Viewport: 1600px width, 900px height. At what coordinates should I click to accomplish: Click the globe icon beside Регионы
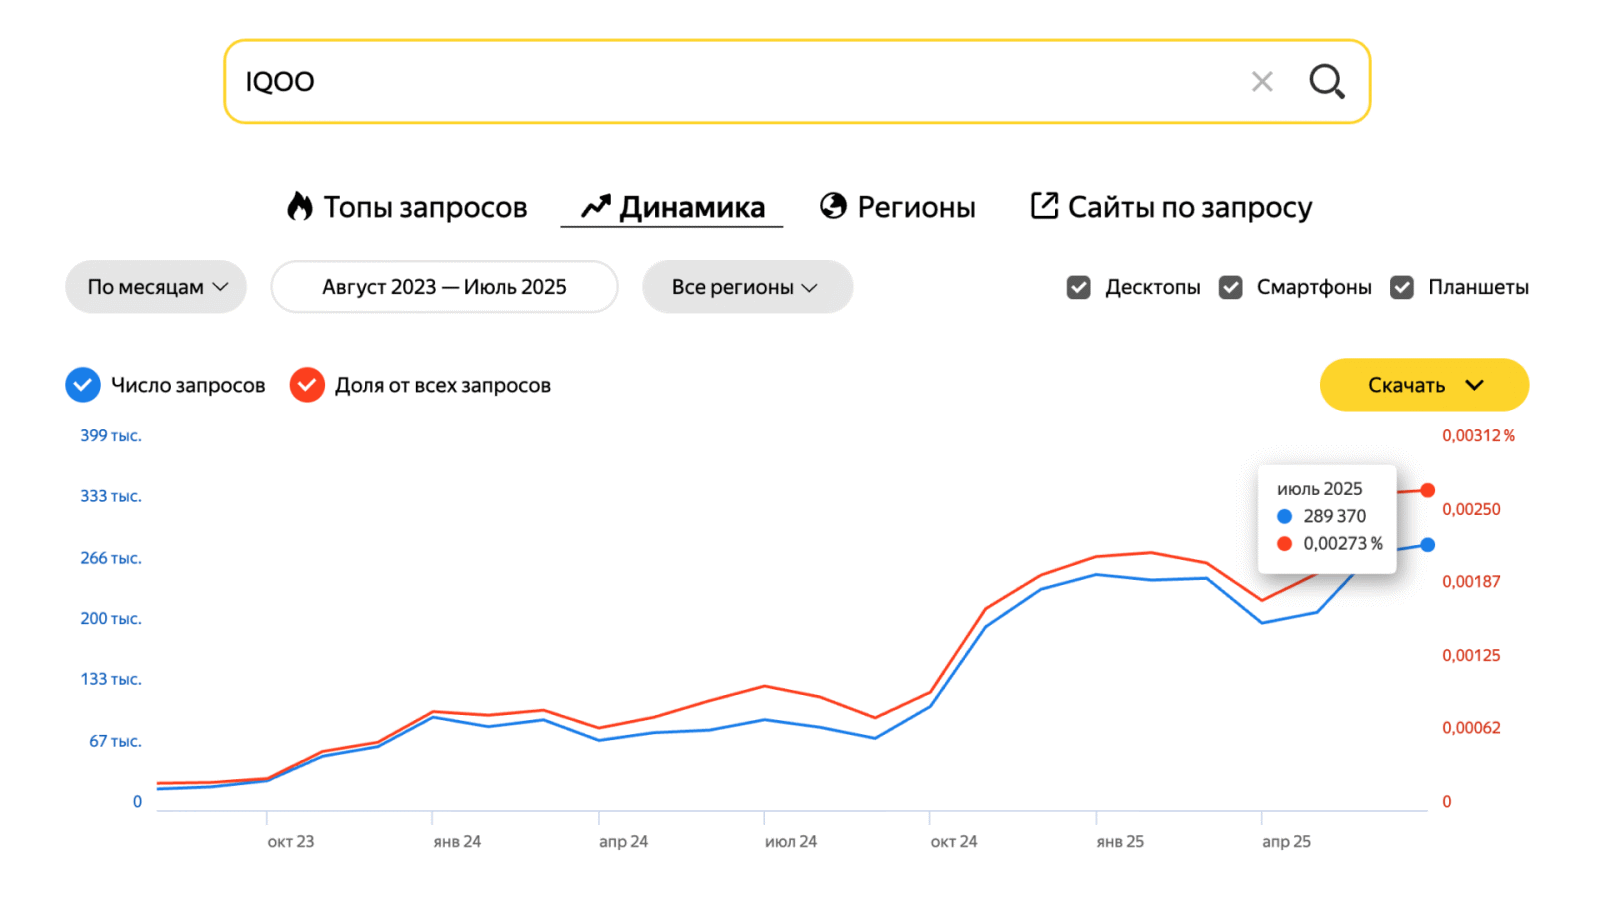(x=833, y=206)
